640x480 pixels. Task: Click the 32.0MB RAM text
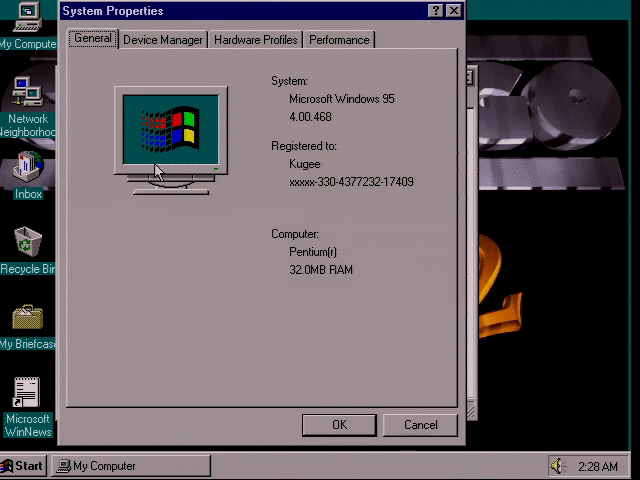point(321,270)
